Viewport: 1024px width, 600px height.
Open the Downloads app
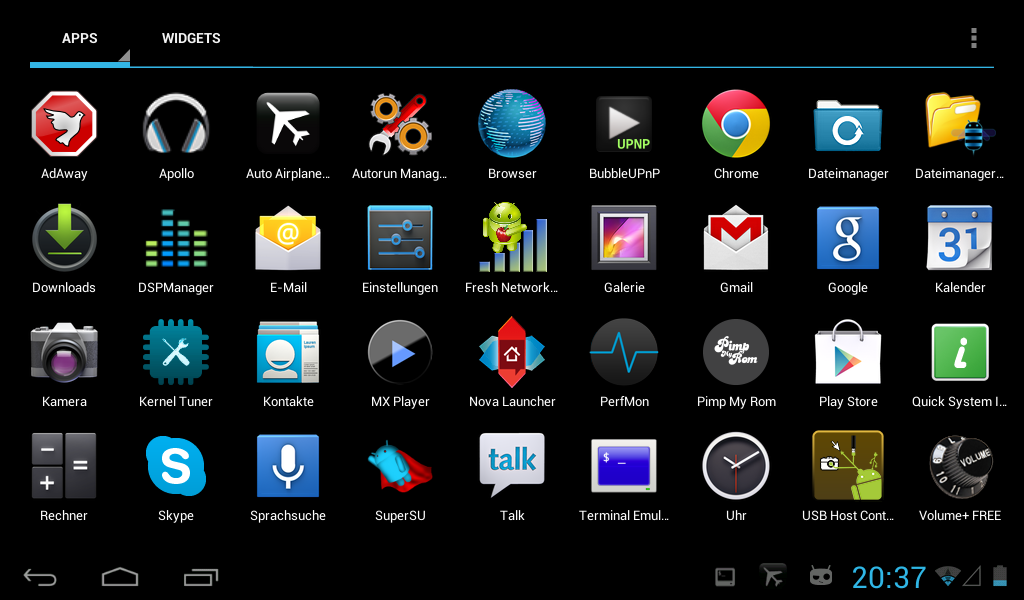pos(64,238)
